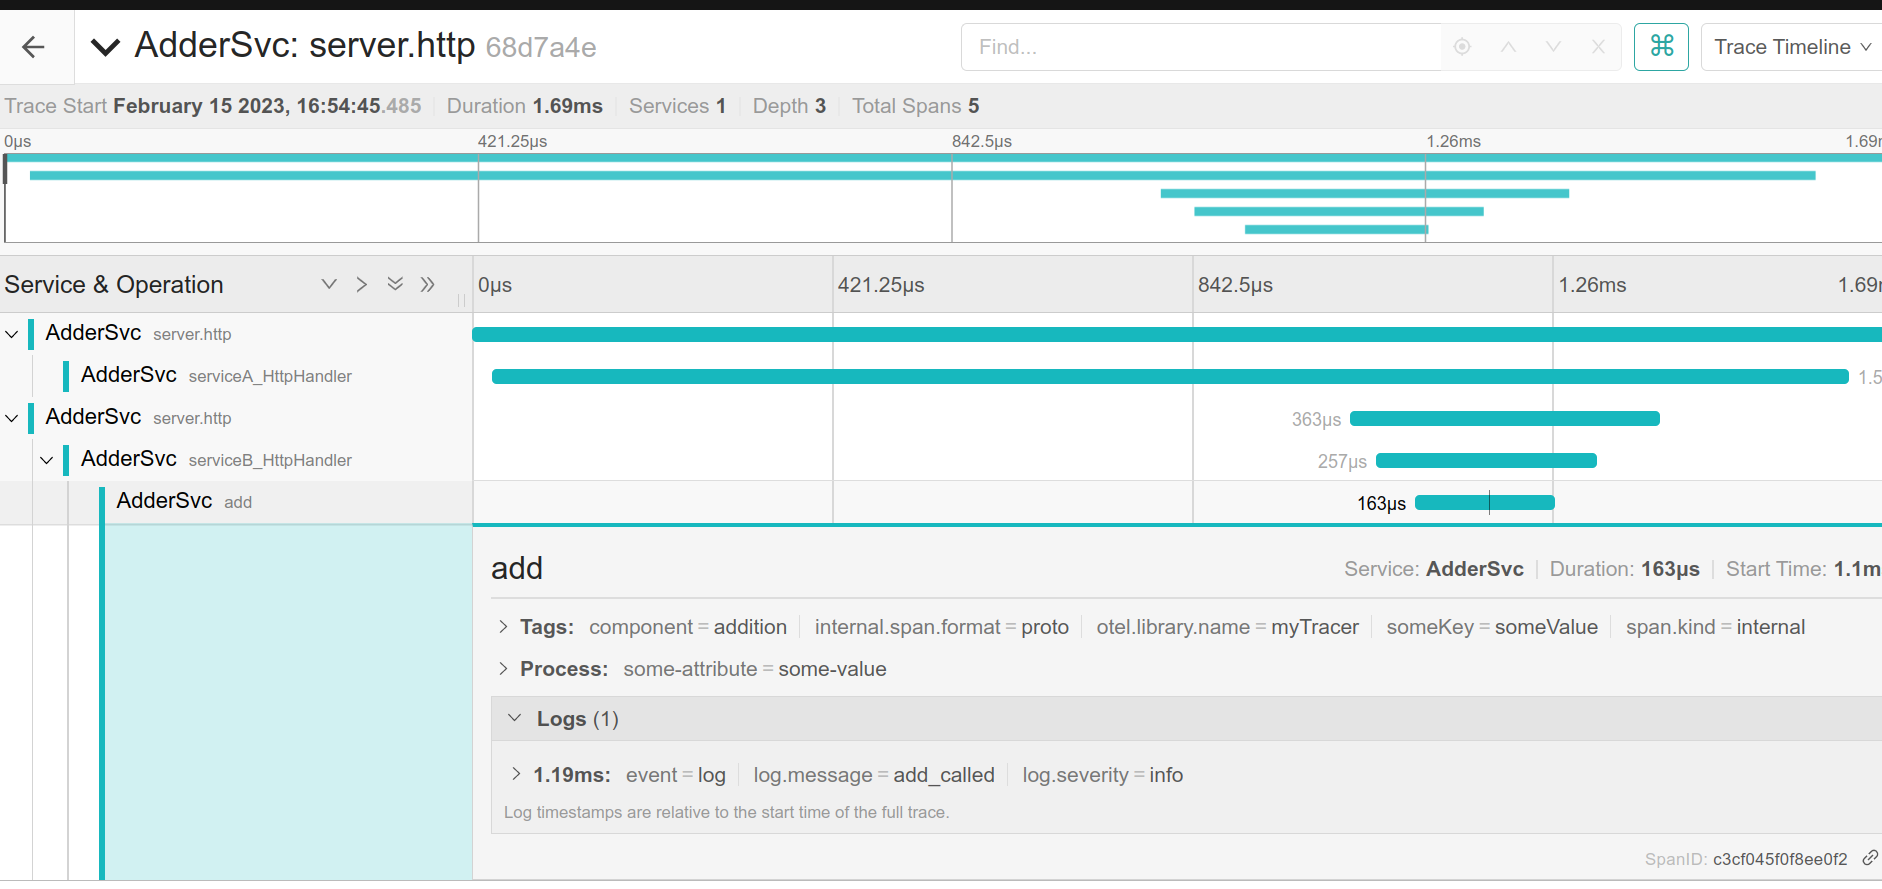
Task: Click the back arrow icon
Action: click(x=33, y=47)
